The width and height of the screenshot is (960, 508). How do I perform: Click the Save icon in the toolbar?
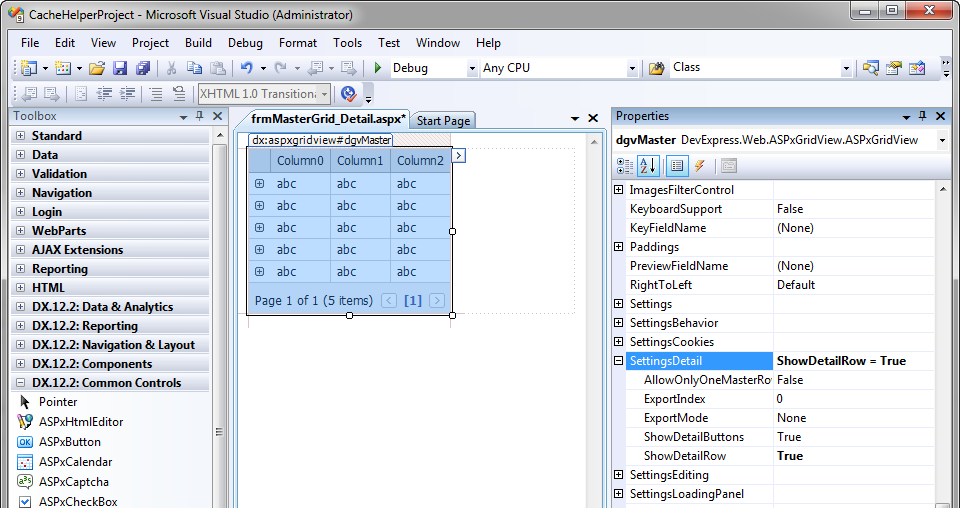tap(120, 68)
